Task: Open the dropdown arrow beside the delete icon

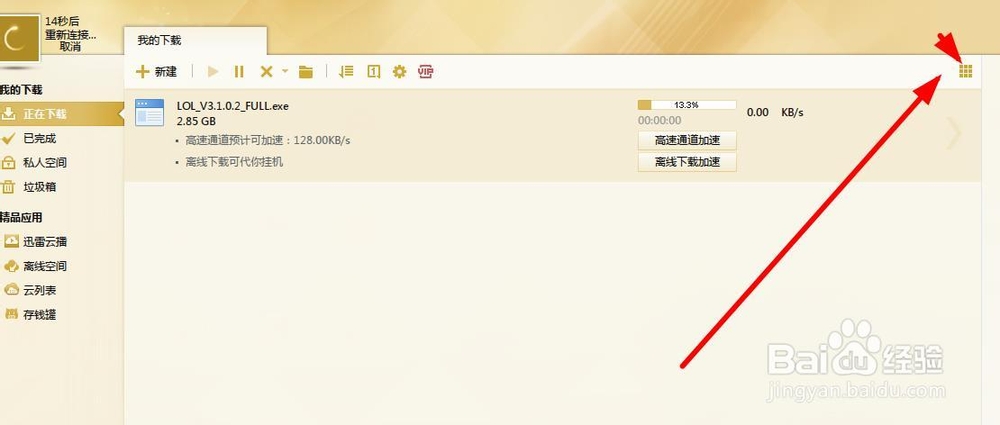Action: tap(285, 71)
